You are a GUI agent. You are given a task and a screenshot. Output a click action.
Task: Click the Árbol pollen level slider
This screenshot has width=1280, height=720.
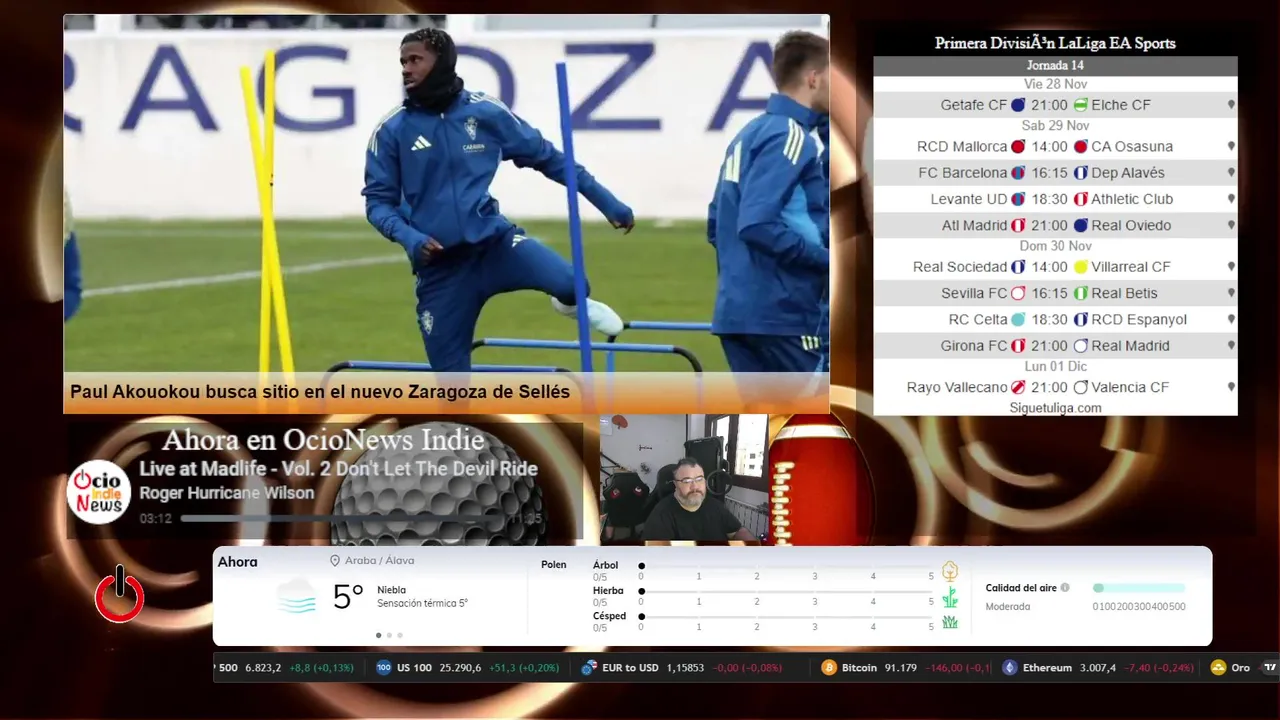(786, 566)
